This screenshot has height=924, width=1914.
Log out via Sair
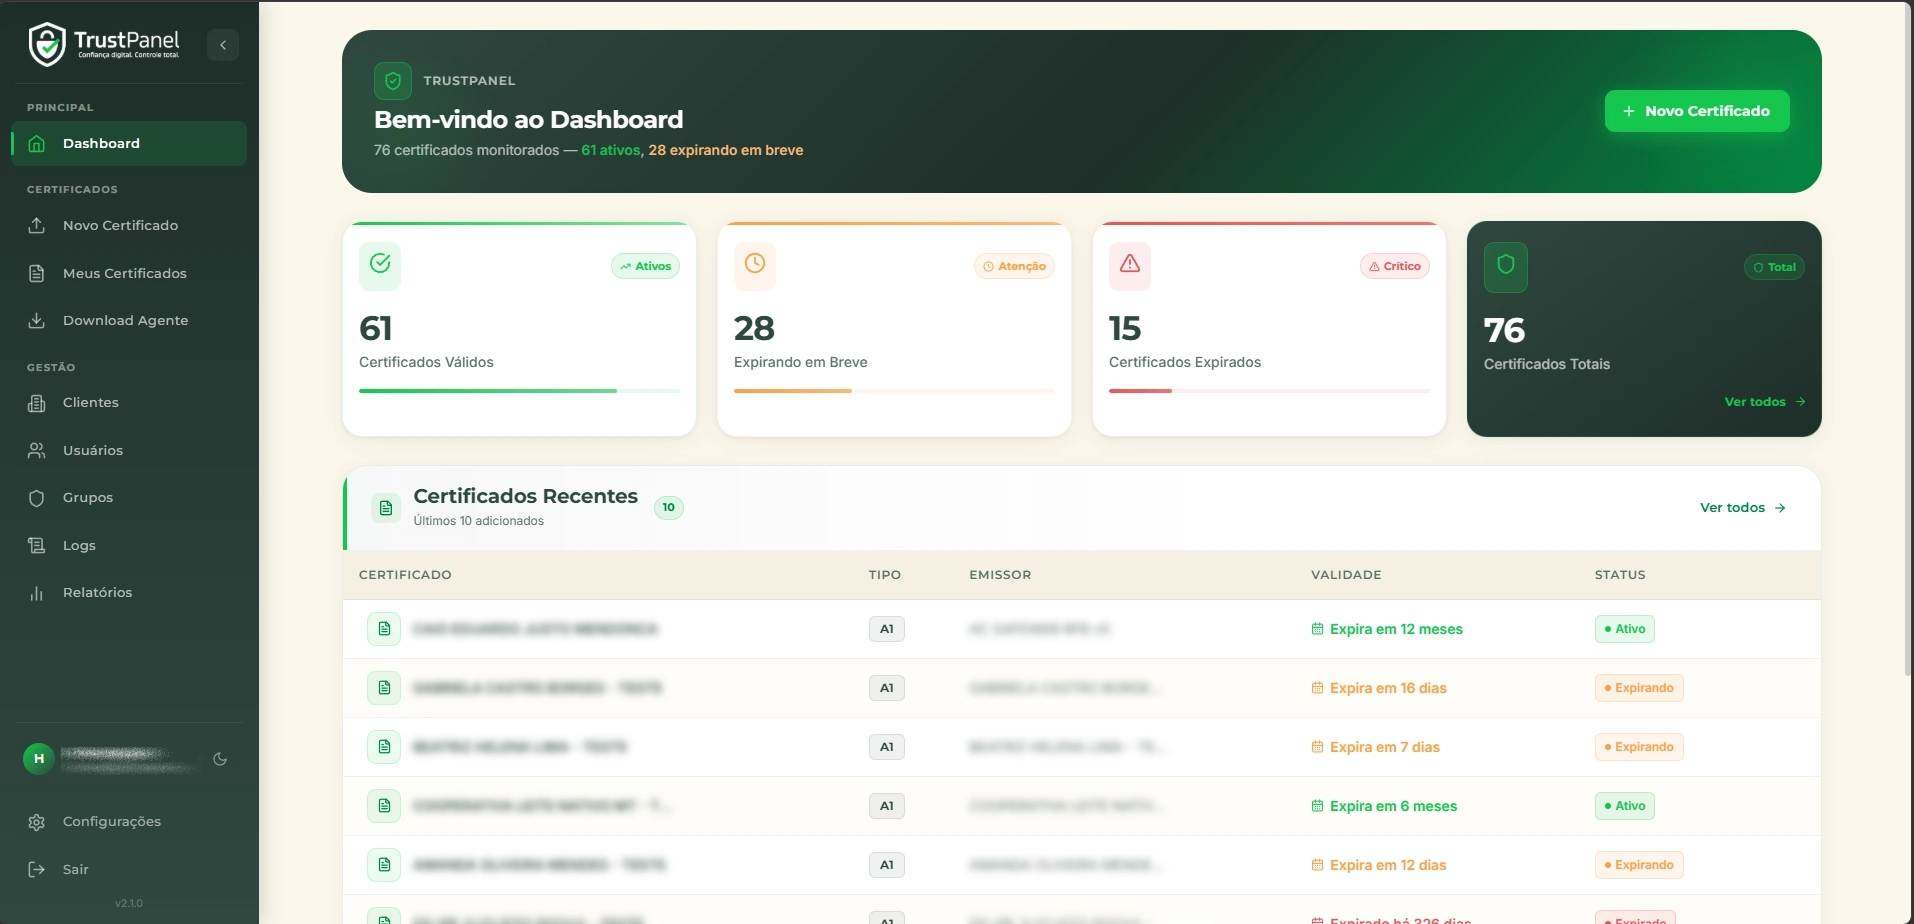129,869
